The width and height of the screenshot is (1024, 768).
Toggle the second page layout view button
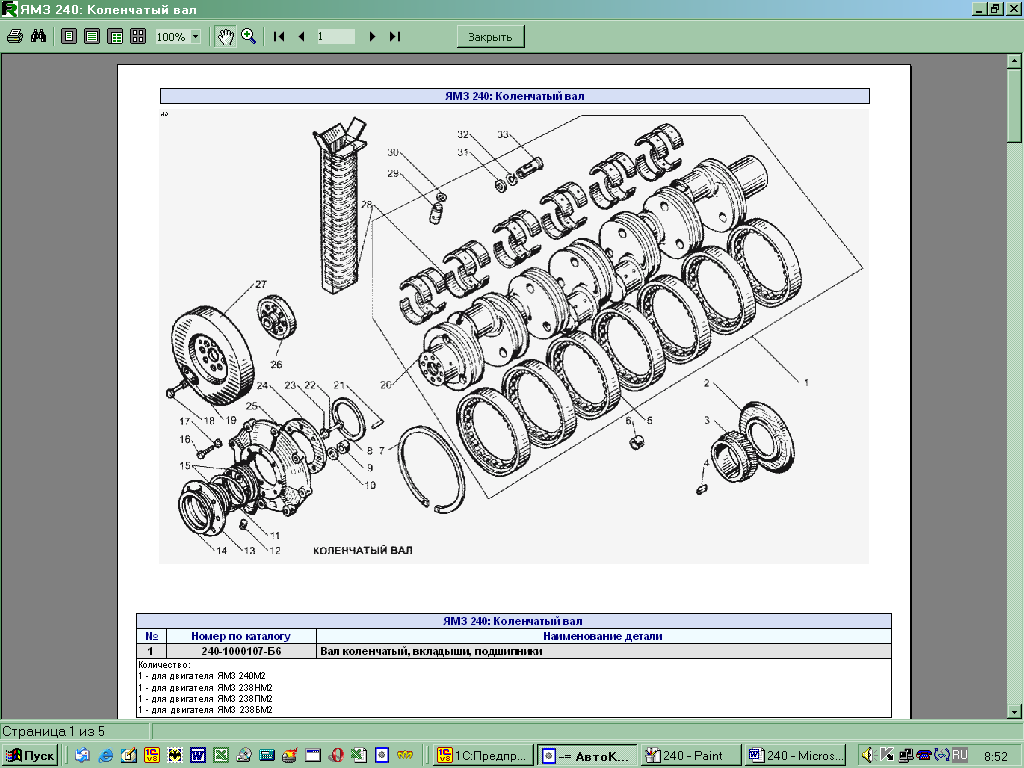92,36
